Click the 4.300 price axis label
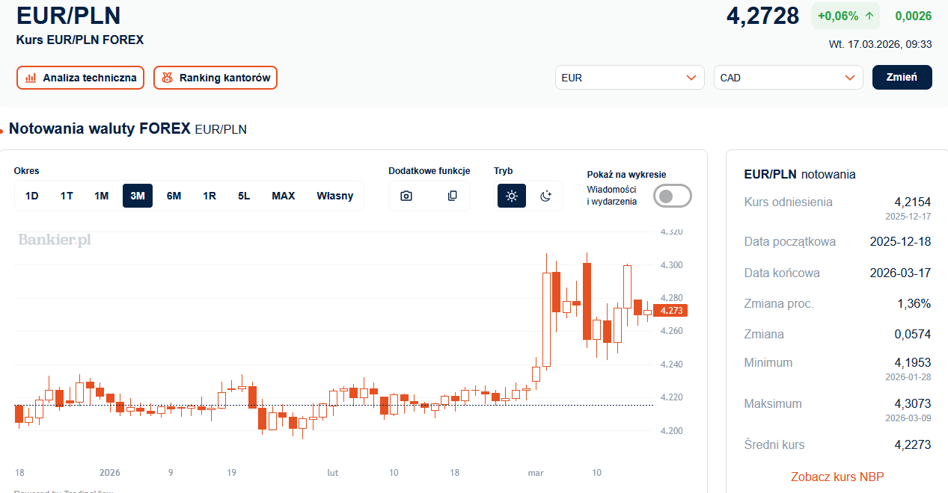 tap(672, 265)
